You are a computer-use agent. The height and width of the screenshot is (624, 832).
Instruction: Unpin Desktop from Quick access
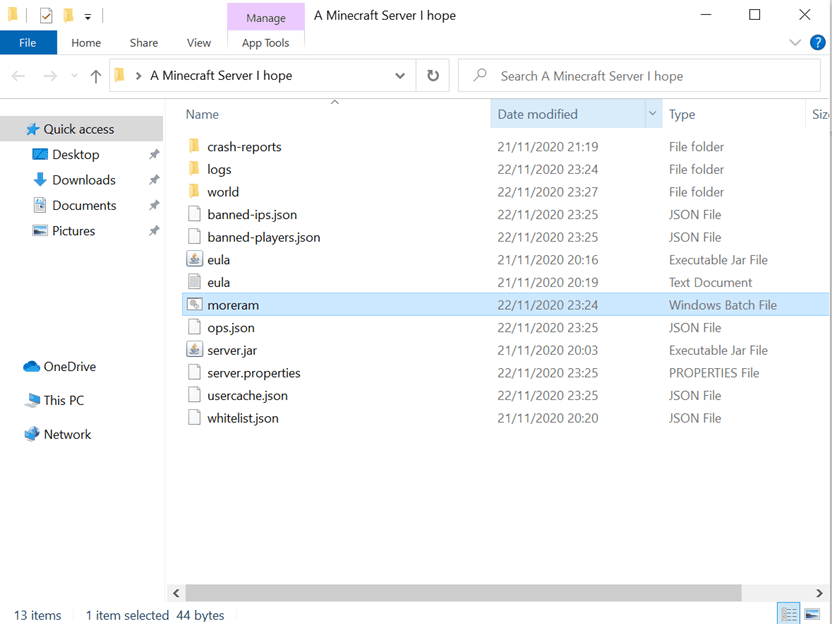point(154,155)
